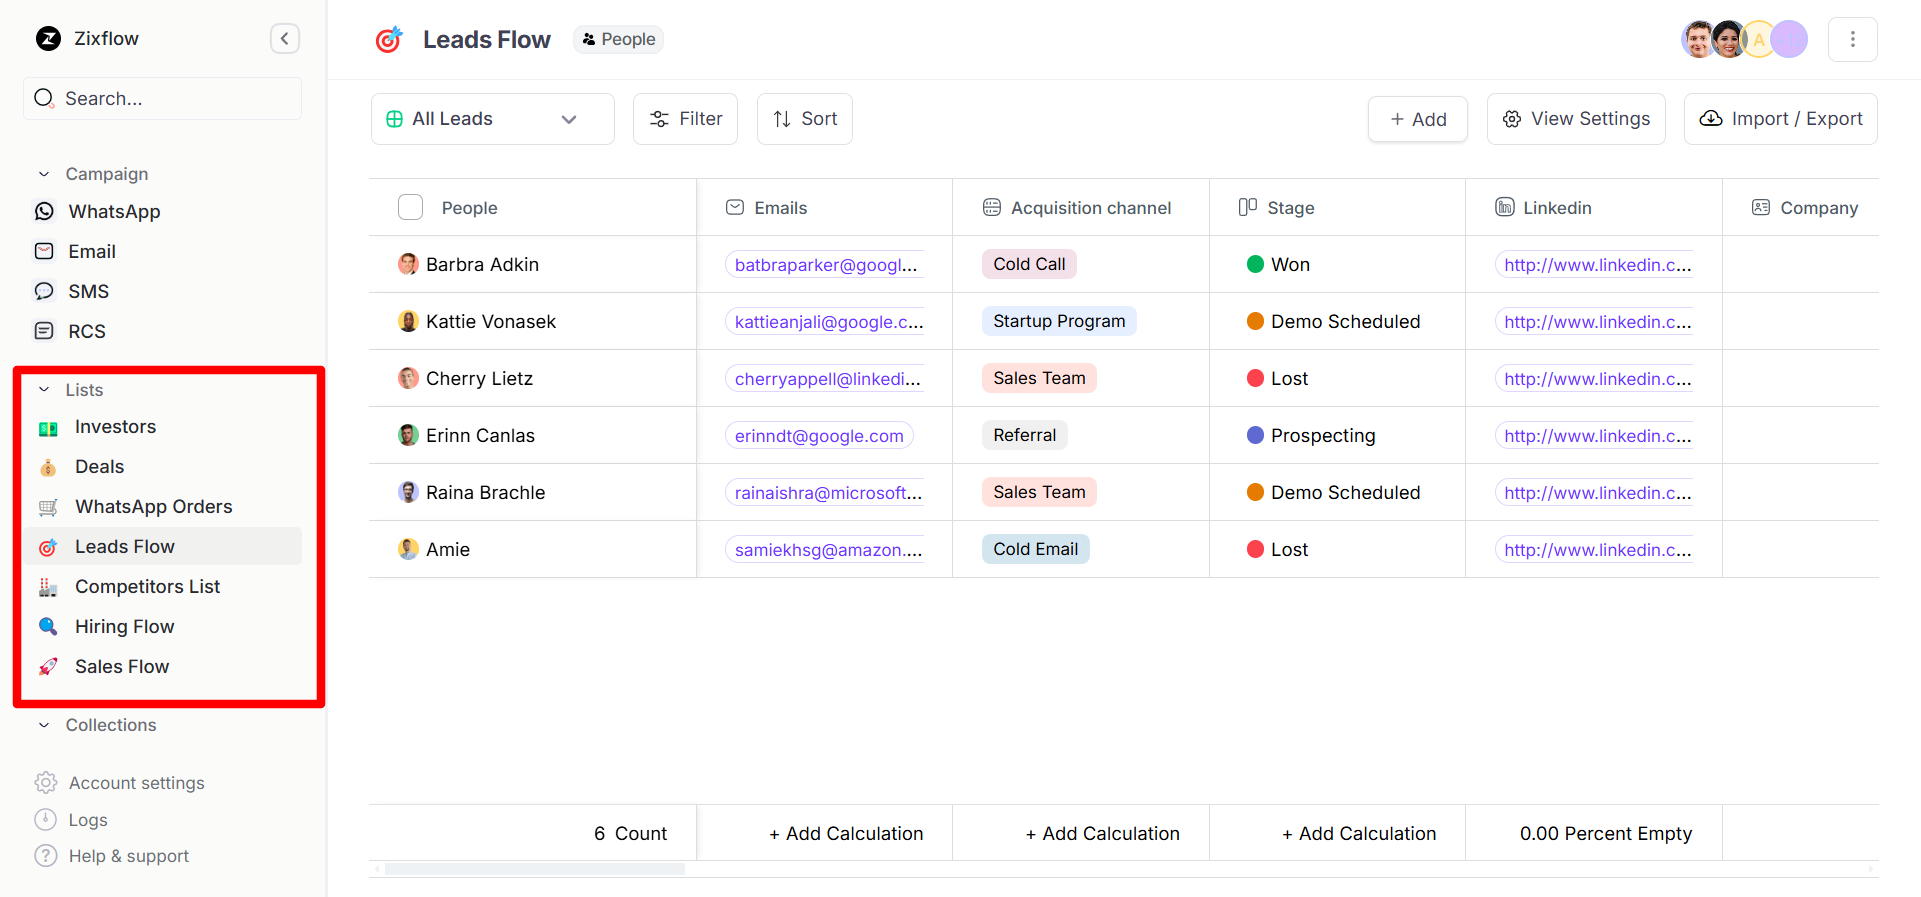Image resolution: width=1921 pixels, height=897 pixels.
Task: Open the RCS message icon
Action: pos(44,331)
